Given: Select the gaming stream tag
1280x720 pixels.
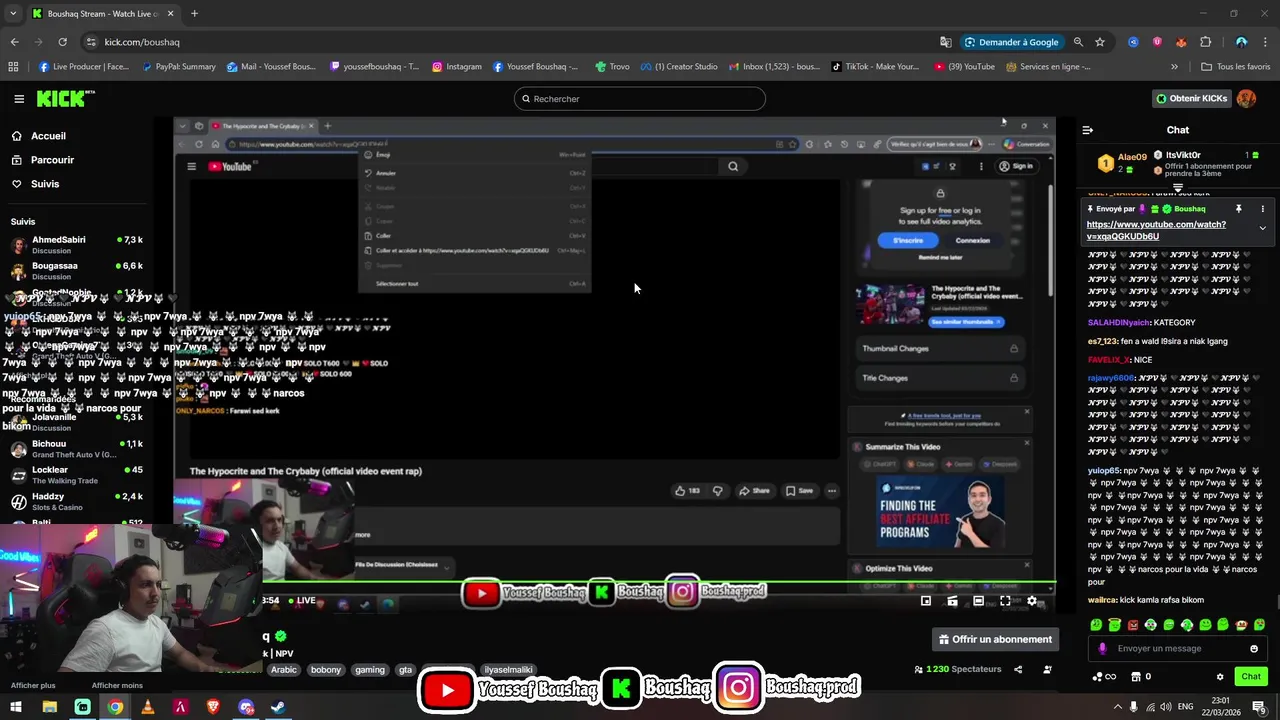Looking at the screenshot, I should point(370,670).
